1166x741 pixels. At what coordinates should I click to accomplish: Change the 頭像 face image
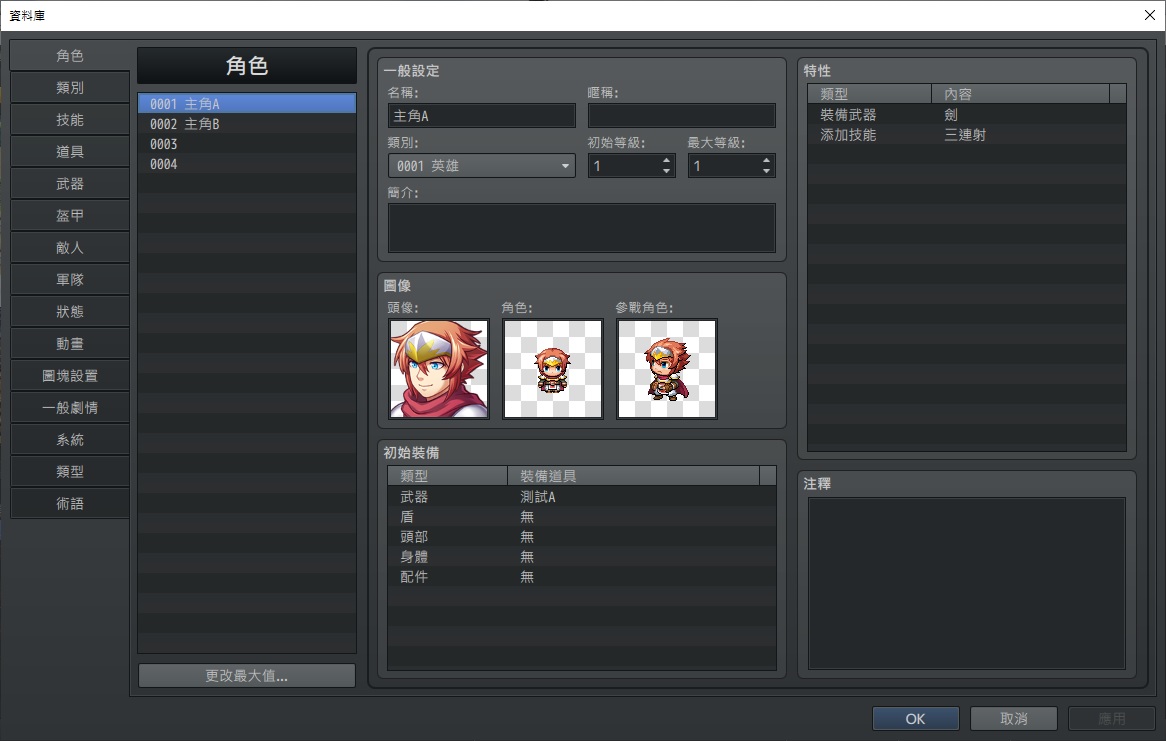[x=439, y=369]
